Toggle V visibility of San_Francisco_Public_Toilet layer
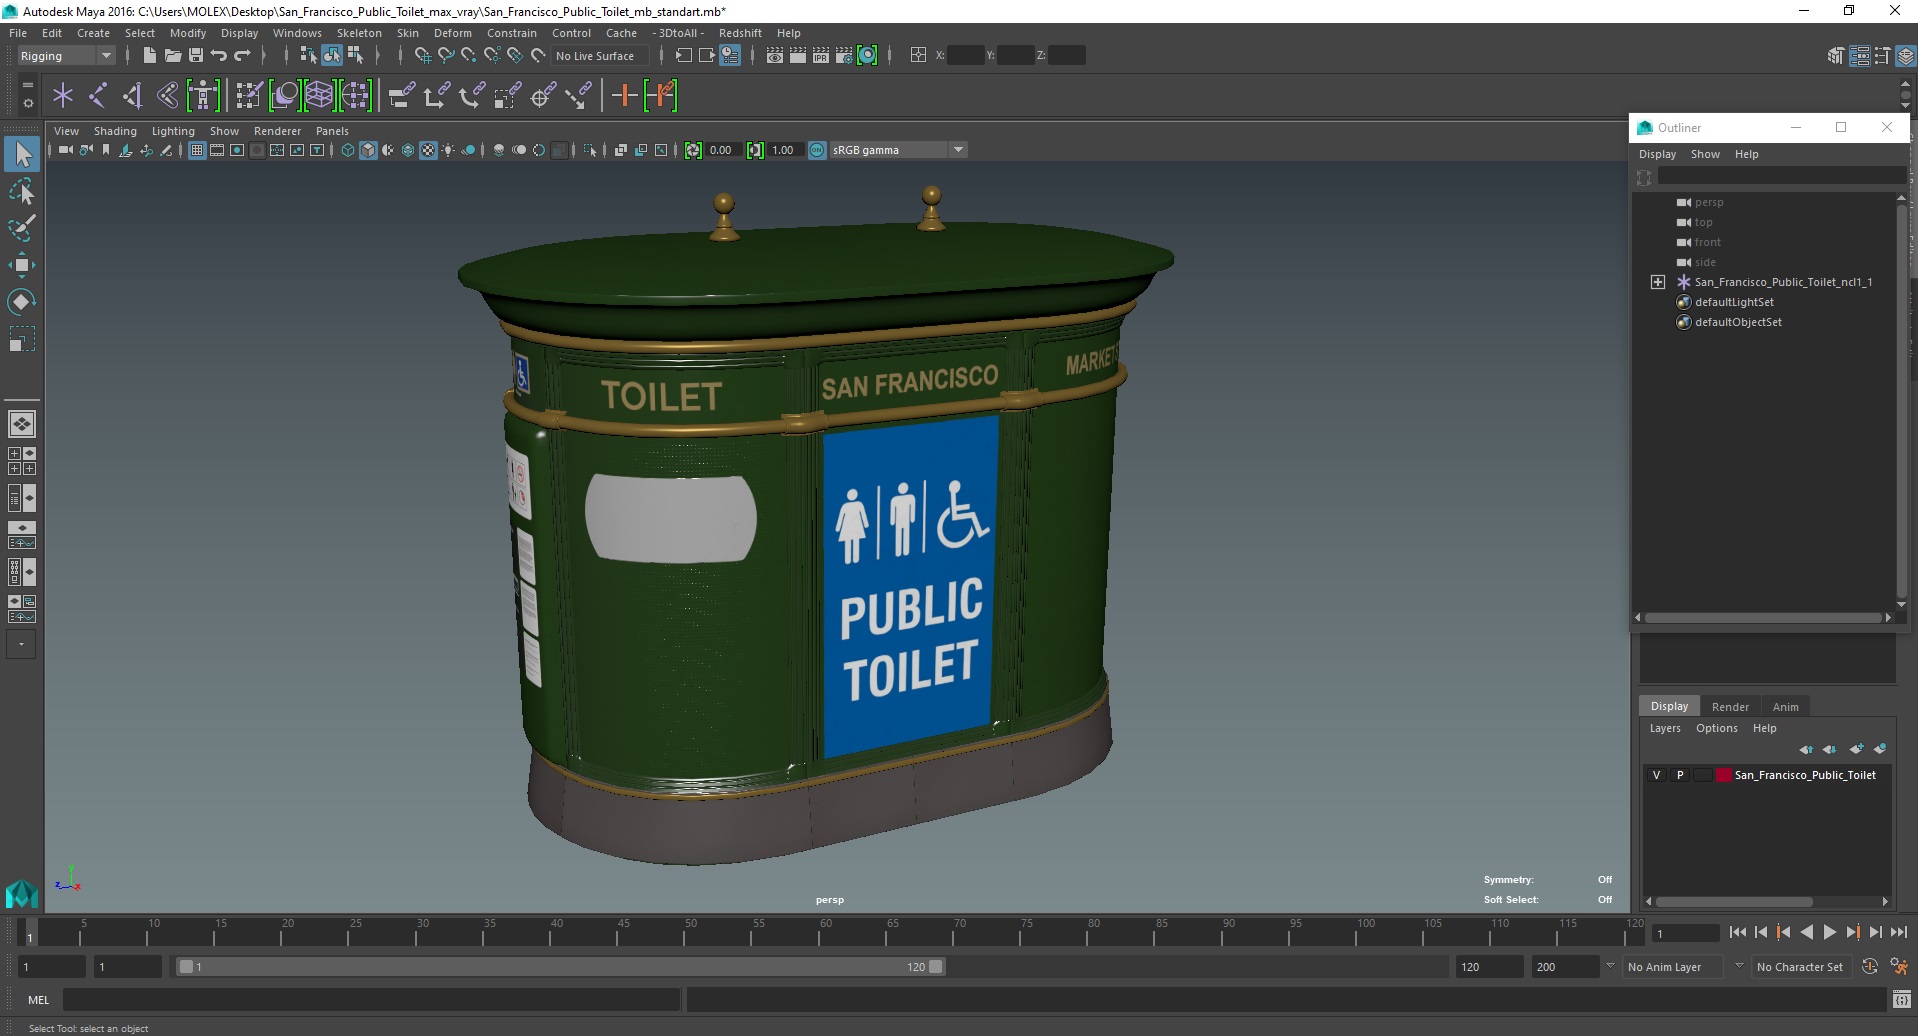The image size is (1918, 1036). 1656,775
